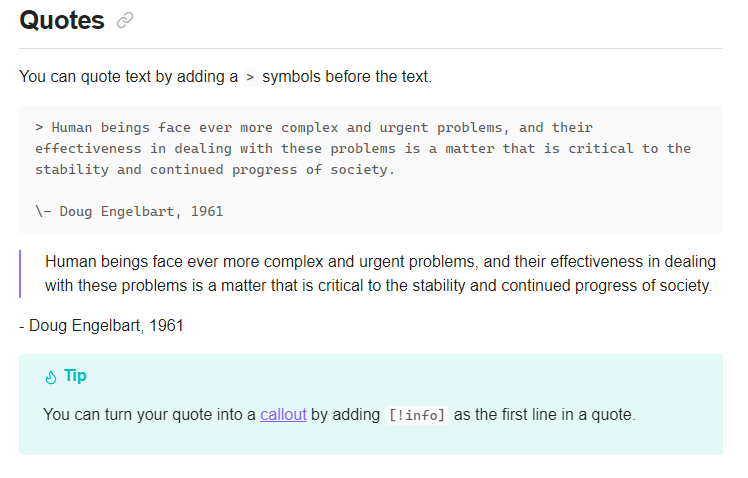Click "symbols before the text." in the intro sentence
The width and height of the screenshot is (748, 478).
(347, 77)
